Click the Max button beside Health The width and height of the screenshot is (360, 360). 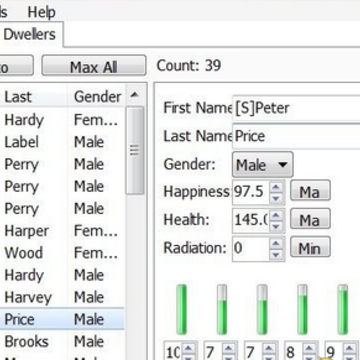[x=310, y=219]
